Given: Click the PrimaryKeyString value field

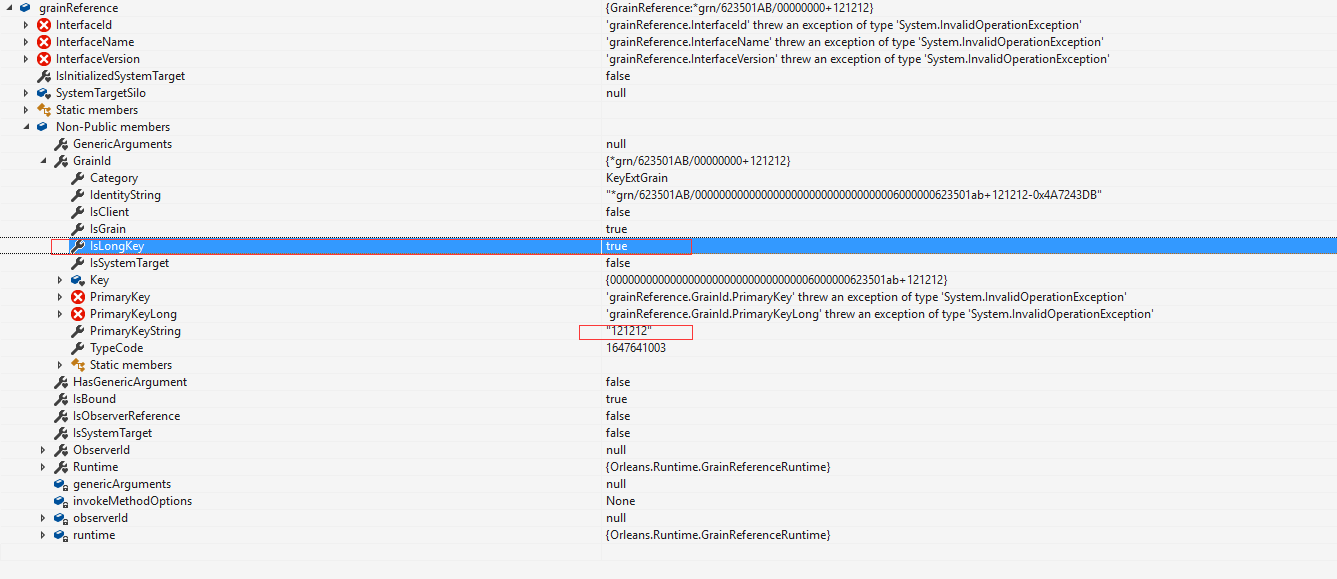Looking at the screenshot, I should coord(636,331).
